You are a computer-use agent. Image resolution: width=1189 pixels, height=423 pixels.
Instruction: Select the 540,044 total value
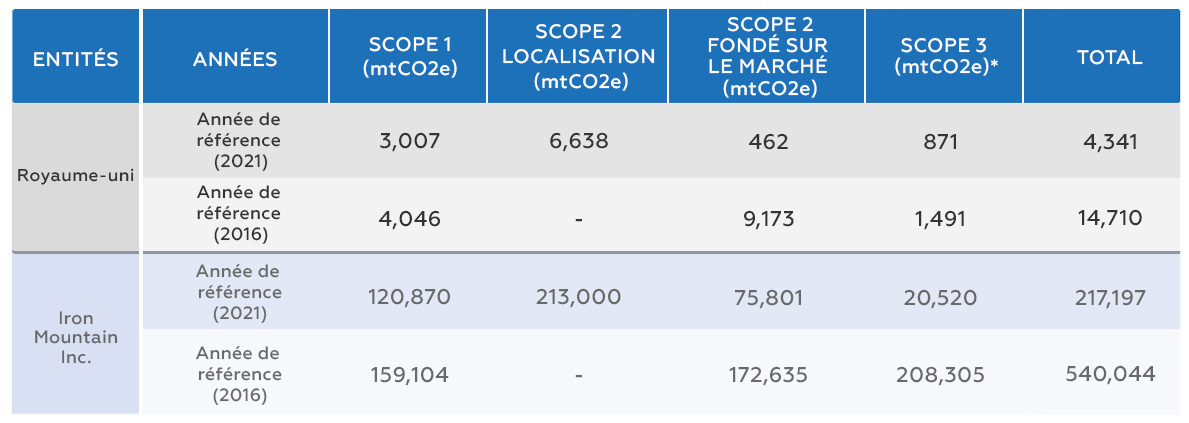[x=1109, y=375]
